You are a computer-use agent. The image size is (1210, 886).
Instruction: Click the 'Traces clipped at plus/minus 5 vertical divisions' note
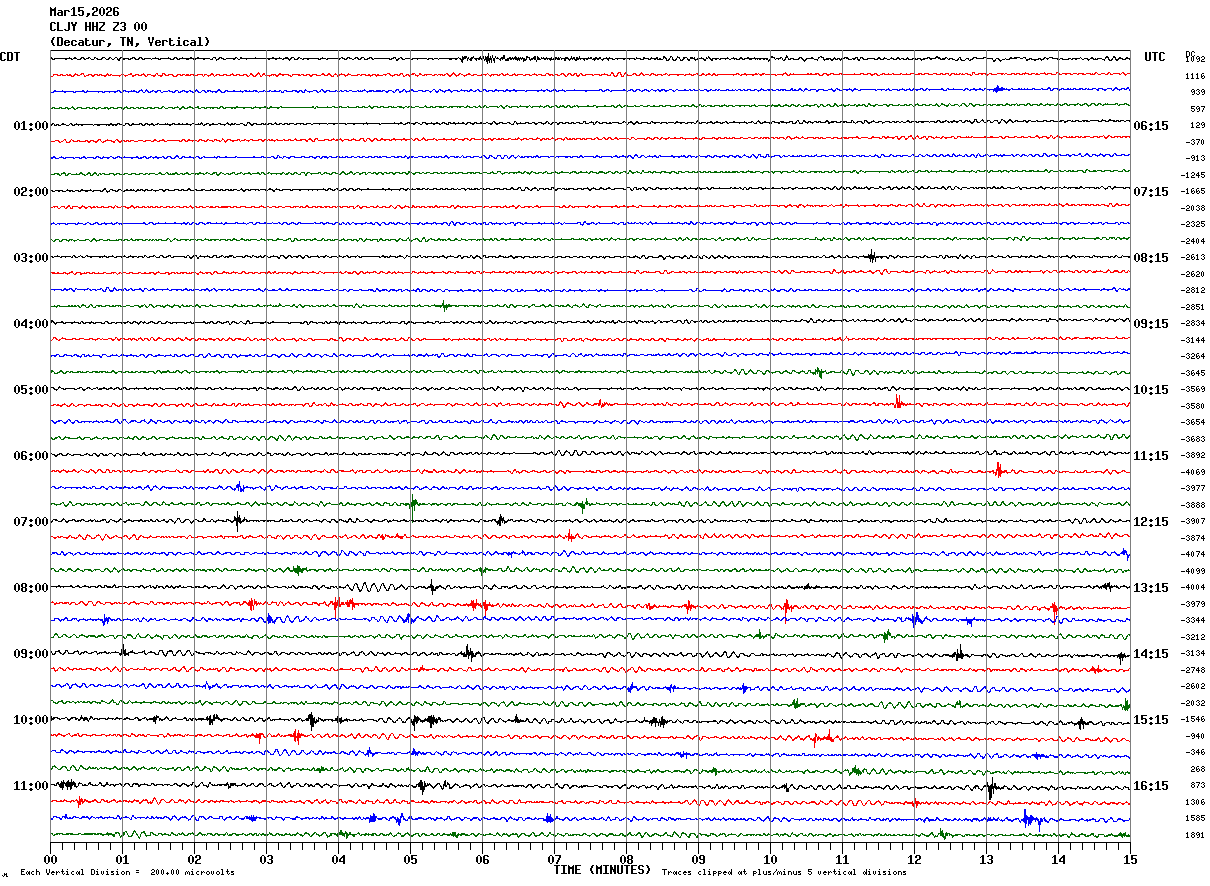click(x=784, y=872)
